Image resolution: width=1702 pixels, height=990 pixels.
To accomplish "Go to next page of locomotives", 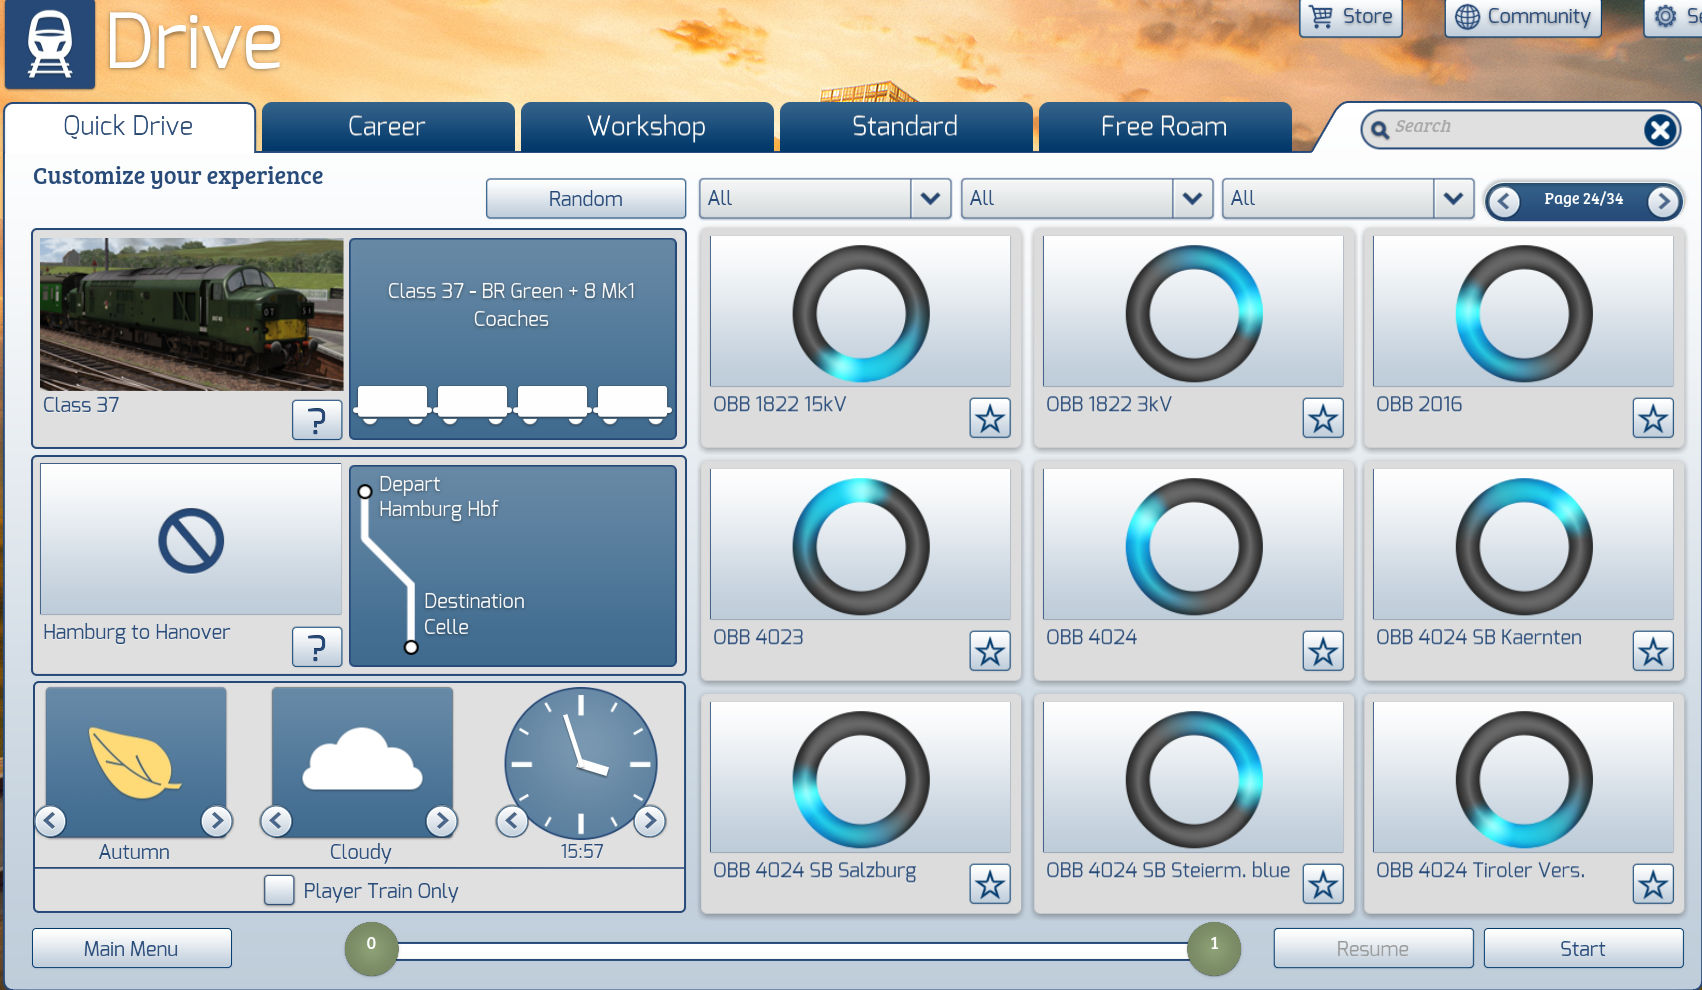I will pyautogui.click(x=1663, y=201).
